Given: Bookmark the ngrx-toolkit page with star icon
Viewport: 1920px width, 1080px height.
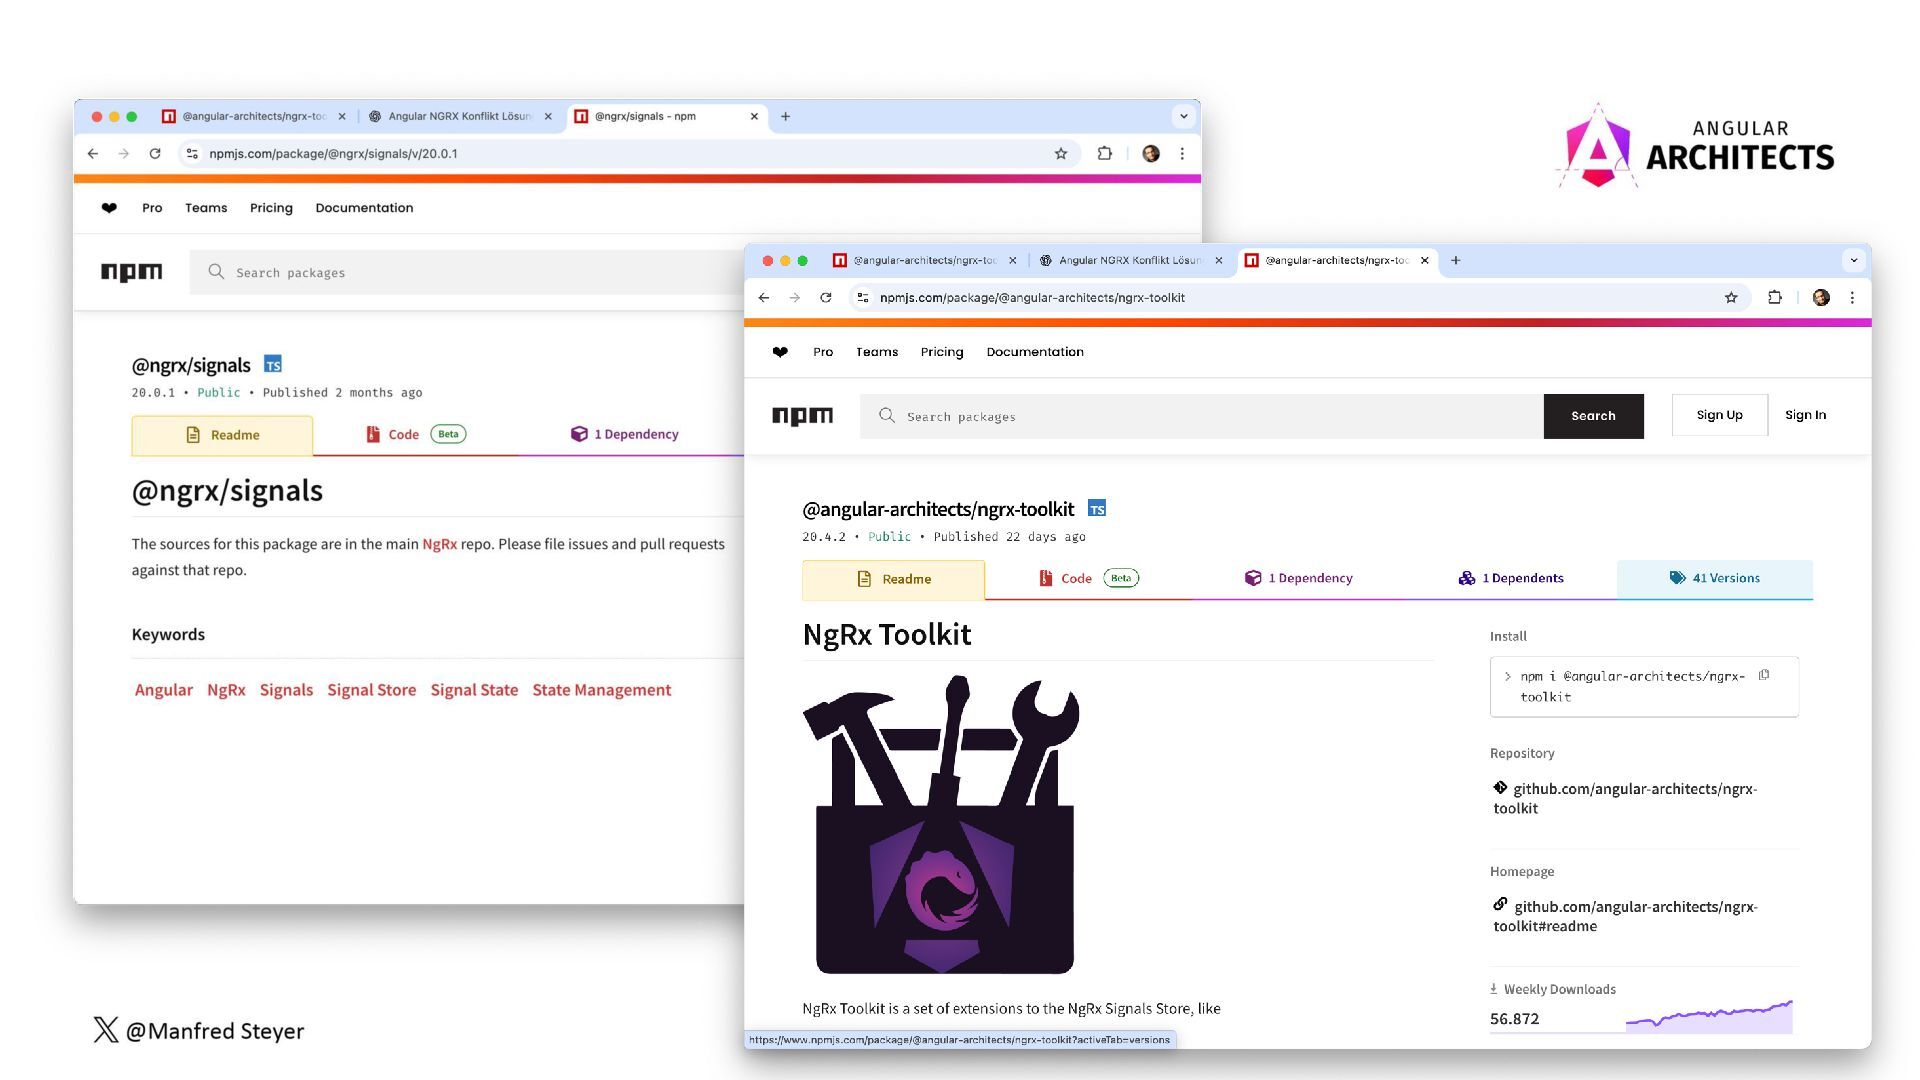Looking at the screenshot, I should (x=1731, y=298).
